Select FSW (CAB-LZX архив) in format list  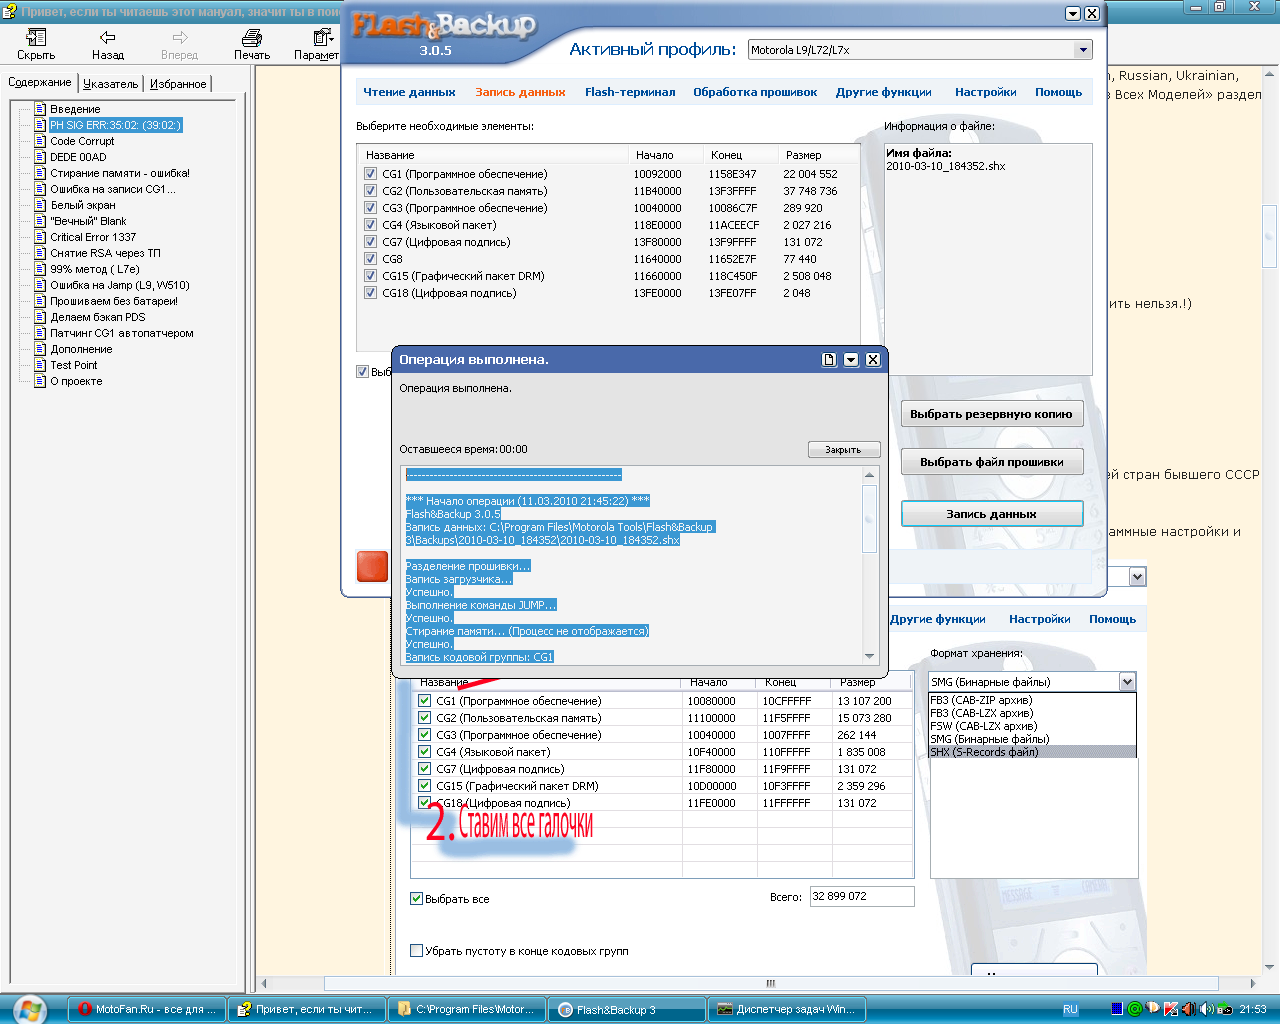point(1032,726)
